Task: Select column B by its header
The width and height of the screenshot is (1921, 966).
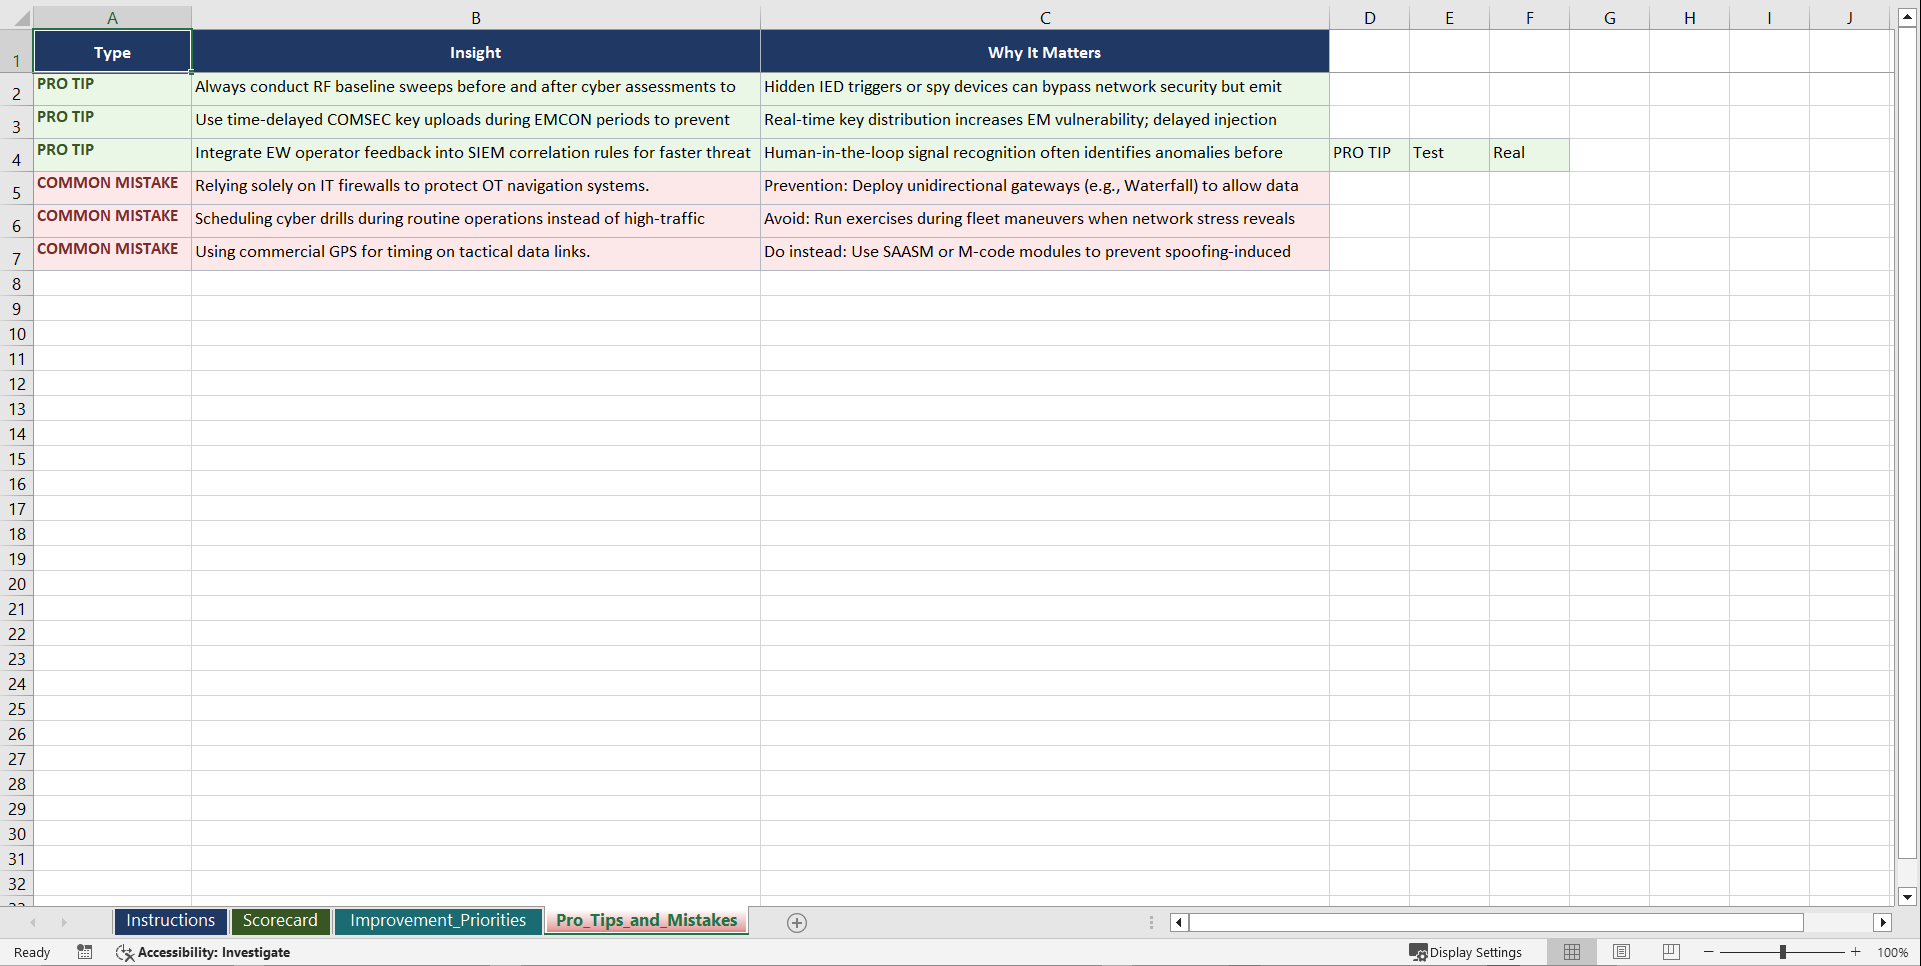Action: pos(475,17)
